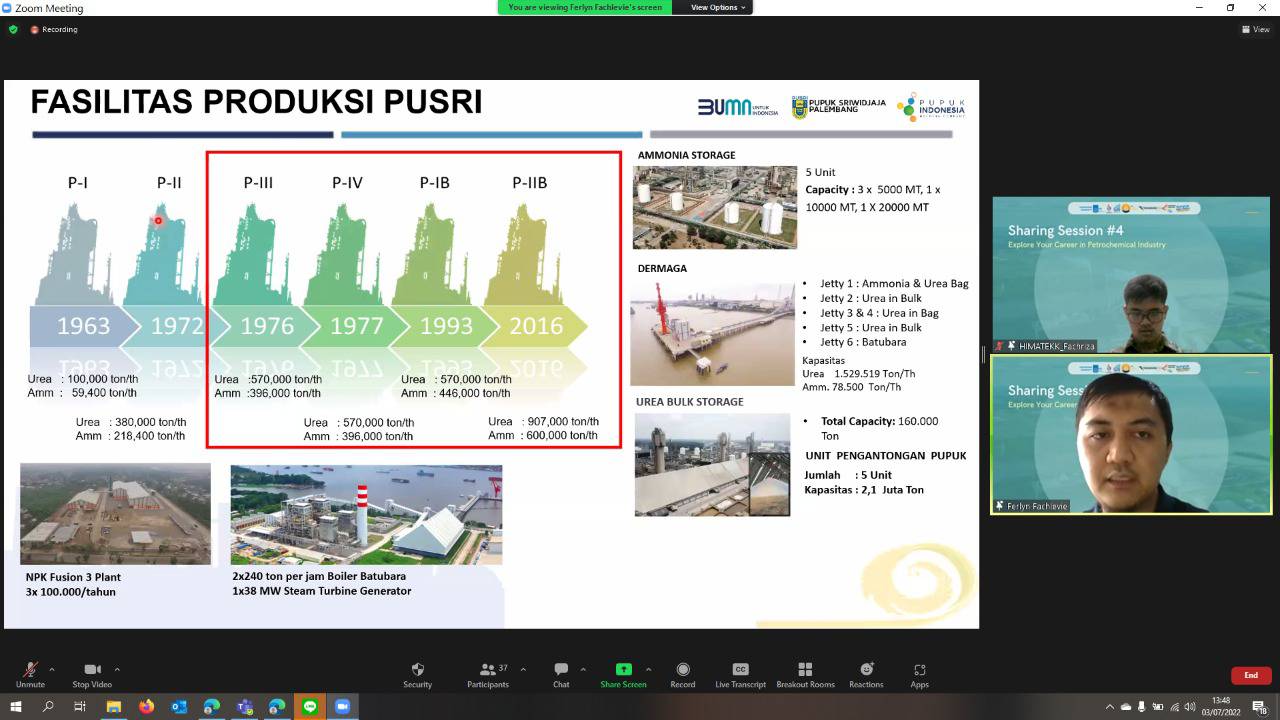Open Firefox from taskbar
The height and width of the screenshot is (720, 1280).
[x=147, y=706]
